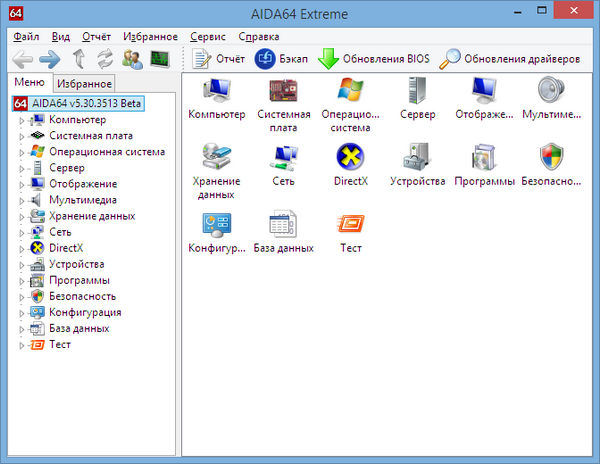Switch to the Избранное tab
This screenshot has width=600, height=464.
84,84
